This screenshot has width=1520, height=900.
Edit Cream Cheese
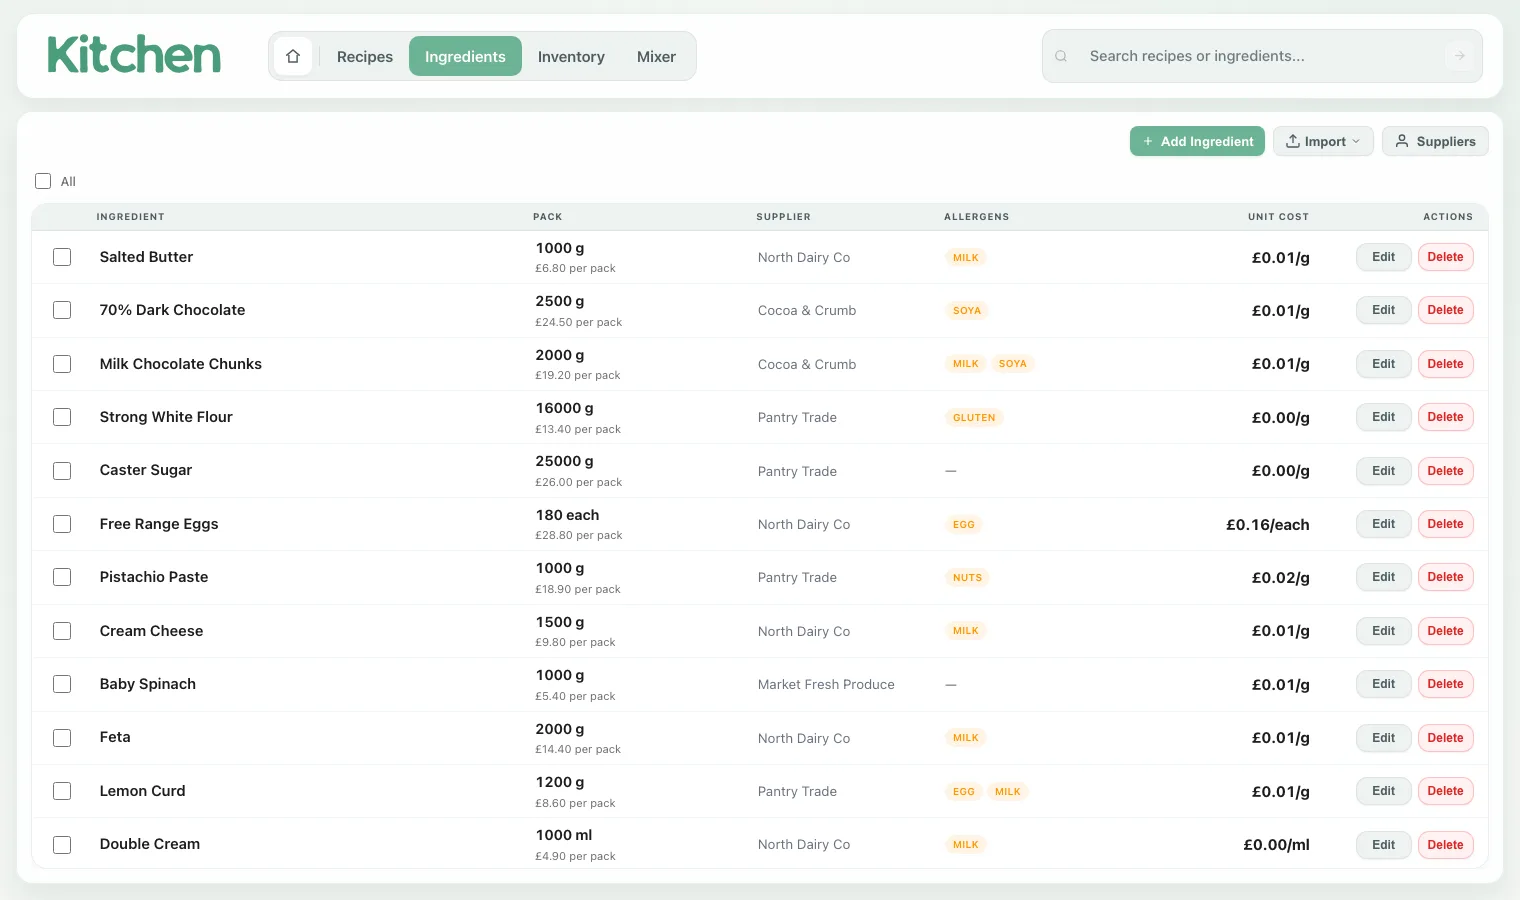click(1383, 631)
